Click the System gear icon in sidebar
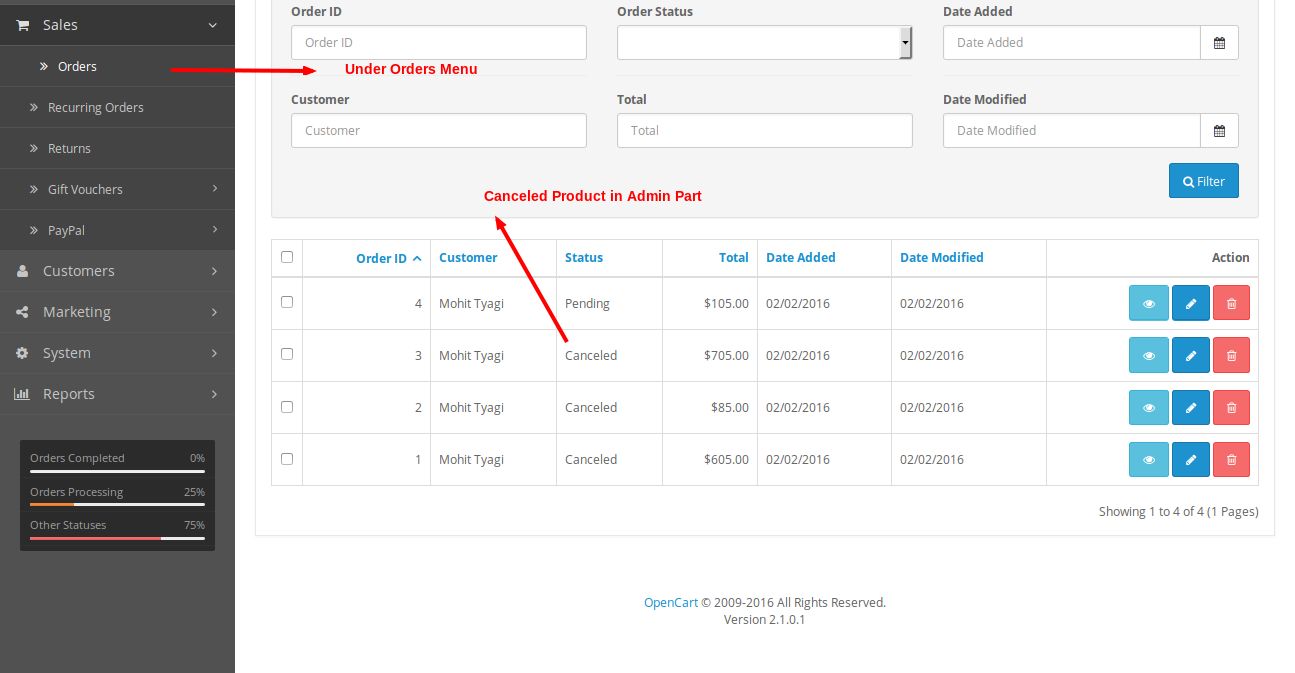This screenshot has width=1295, height=673. (22, 353)
